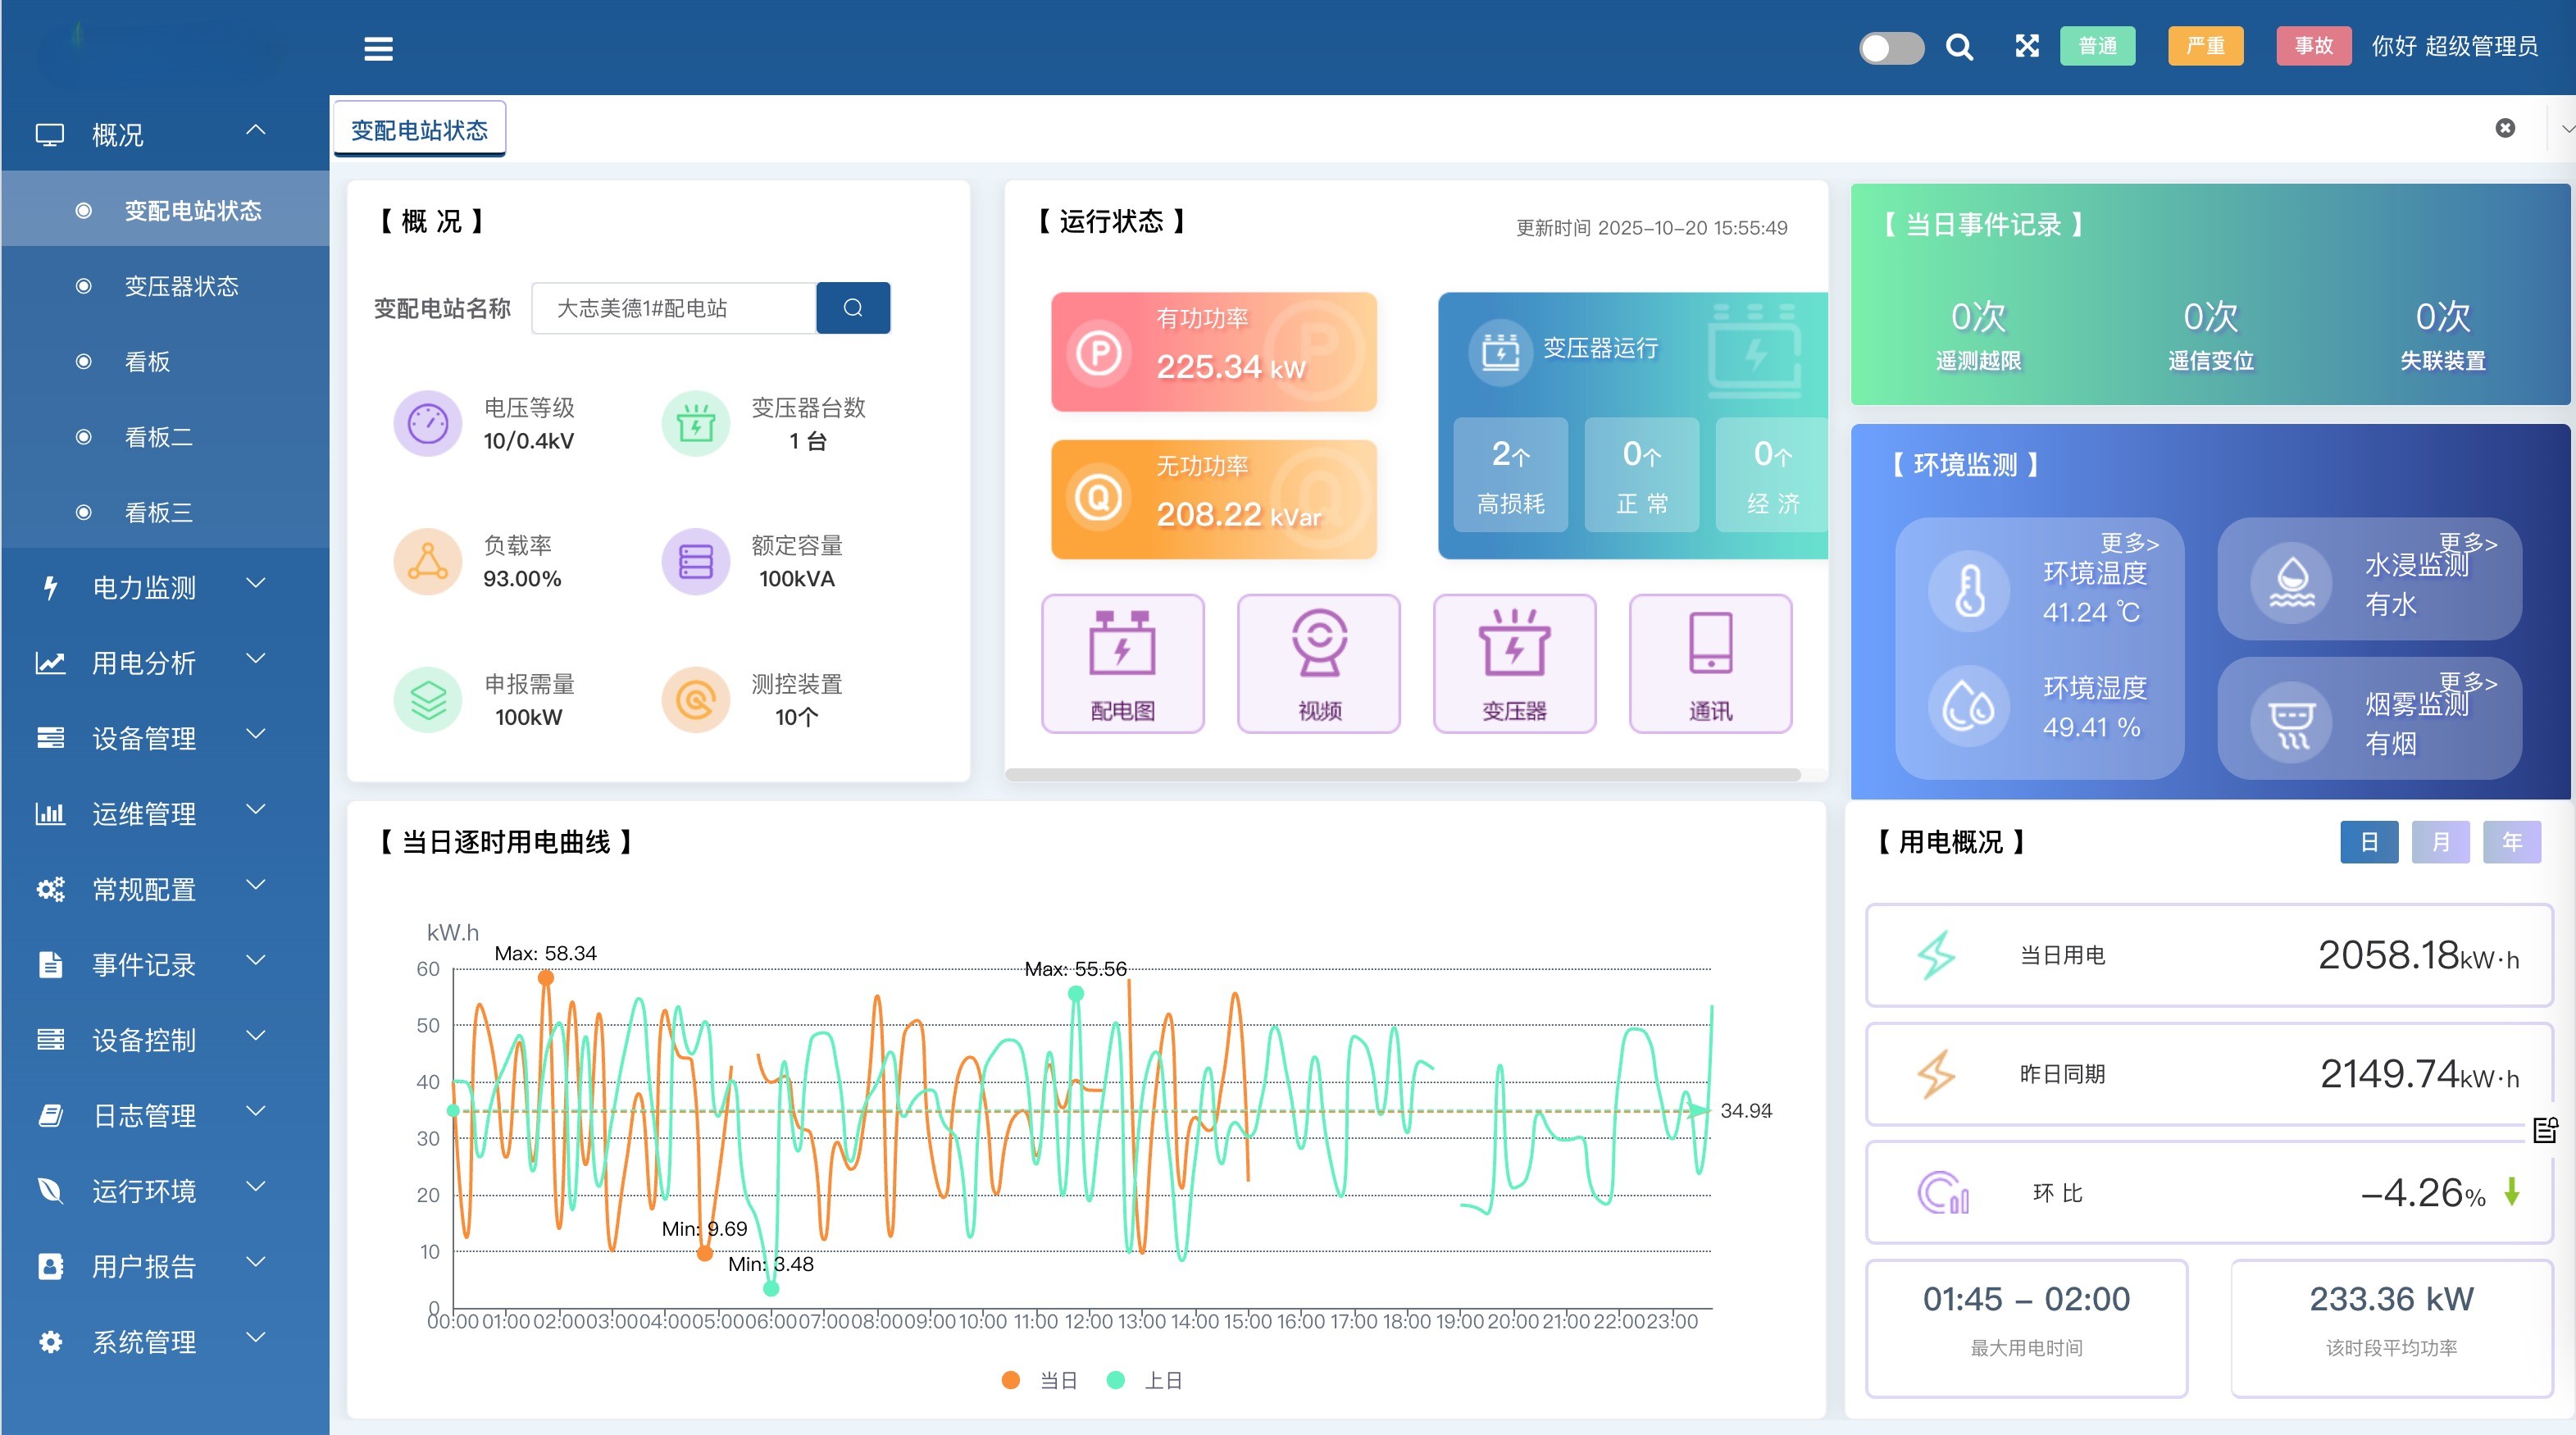
Task: Open the 配电图 distribution diagram tile
Action: point(1122,663)
